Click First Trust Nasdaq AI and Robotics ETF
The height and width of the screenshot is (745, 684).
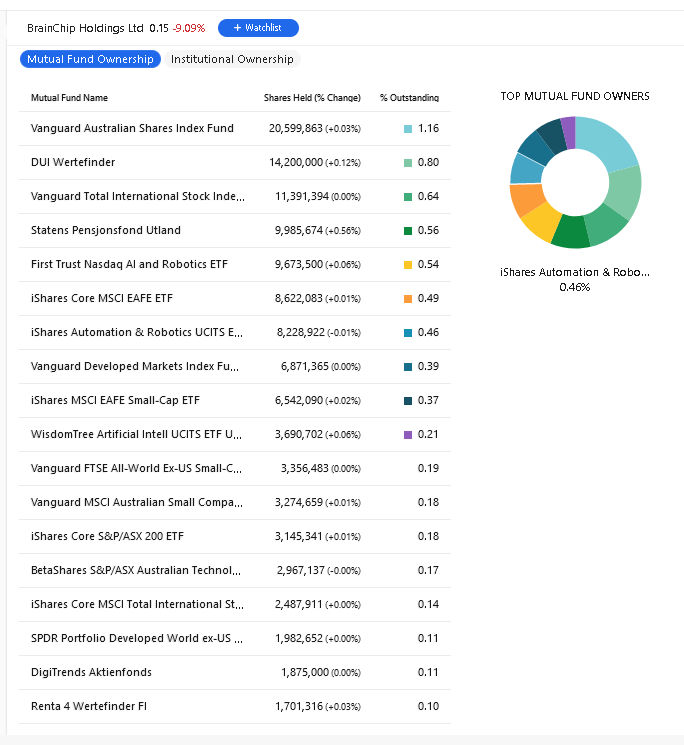click(x=131, y=264)
